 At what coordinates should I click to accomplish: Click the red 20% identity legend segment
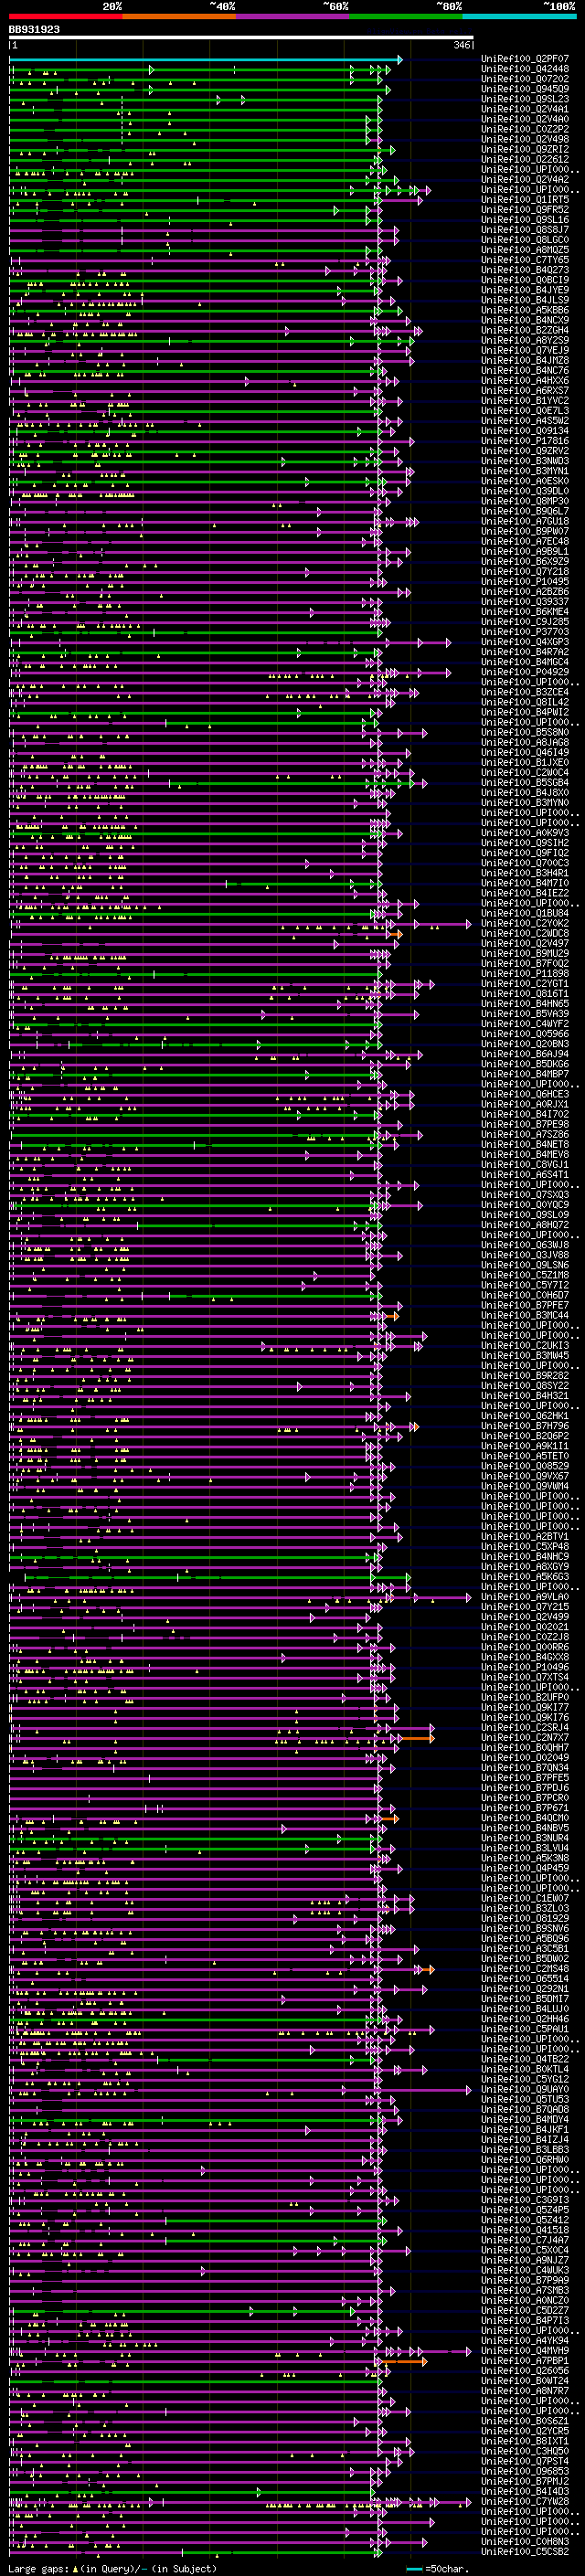click(x=65, y=16)
